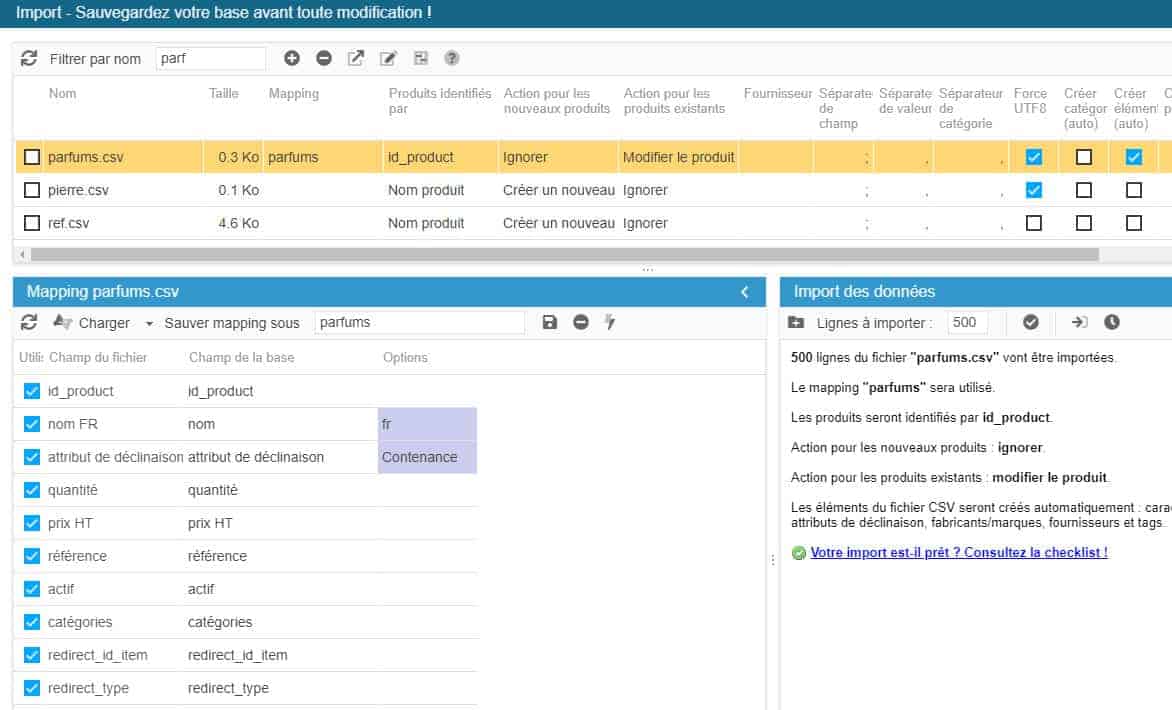Select the parfums.csv row checkbox
The height and width of the screenshot is (710, 1172).
(x=32, y=157)
